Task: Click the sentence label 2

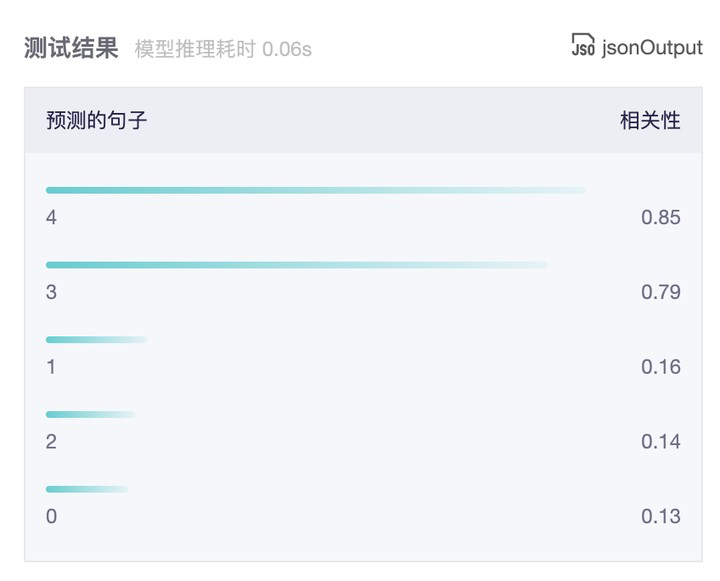Action: click(51, 442)
